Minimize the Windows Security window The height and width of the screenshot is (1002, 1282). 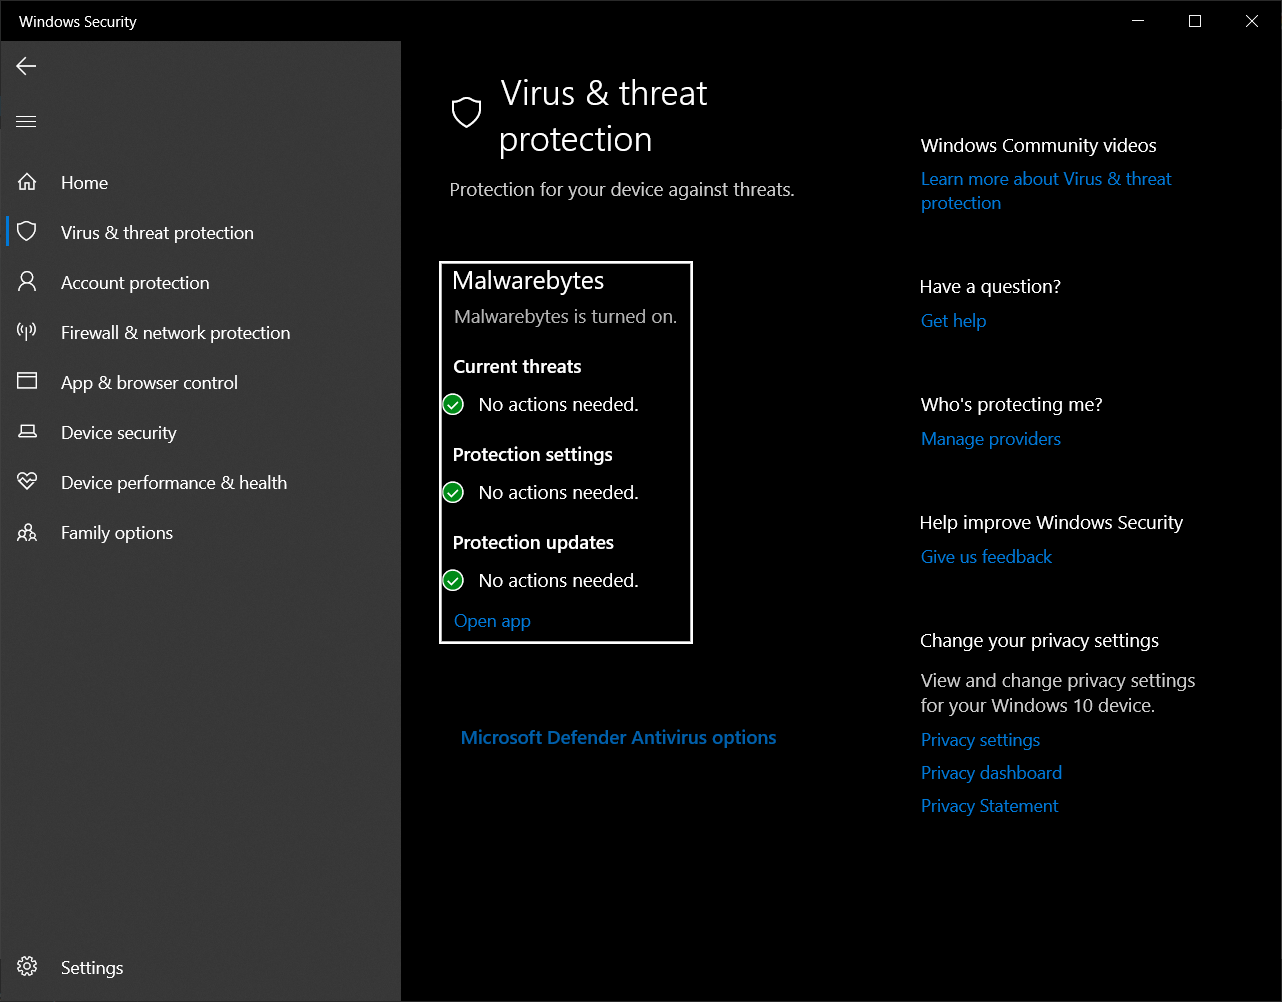coord(1137,21)
